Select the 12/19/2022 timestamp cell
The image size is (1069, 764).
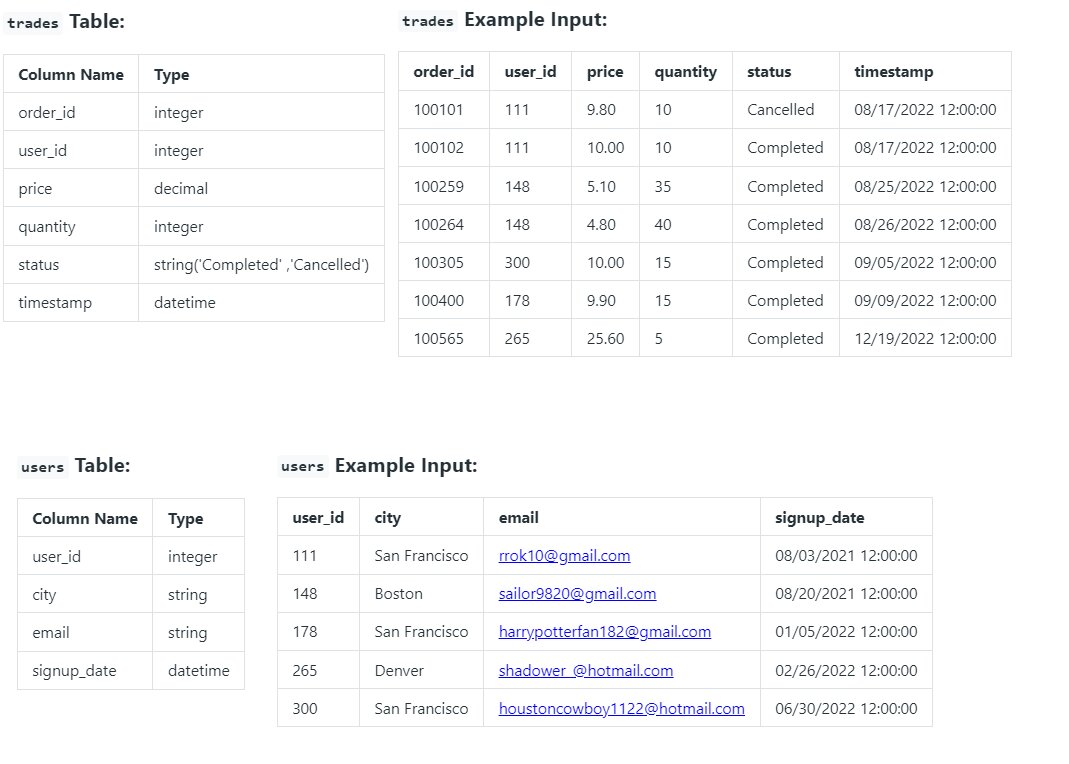pyautogui.click(x=925, y=339)
